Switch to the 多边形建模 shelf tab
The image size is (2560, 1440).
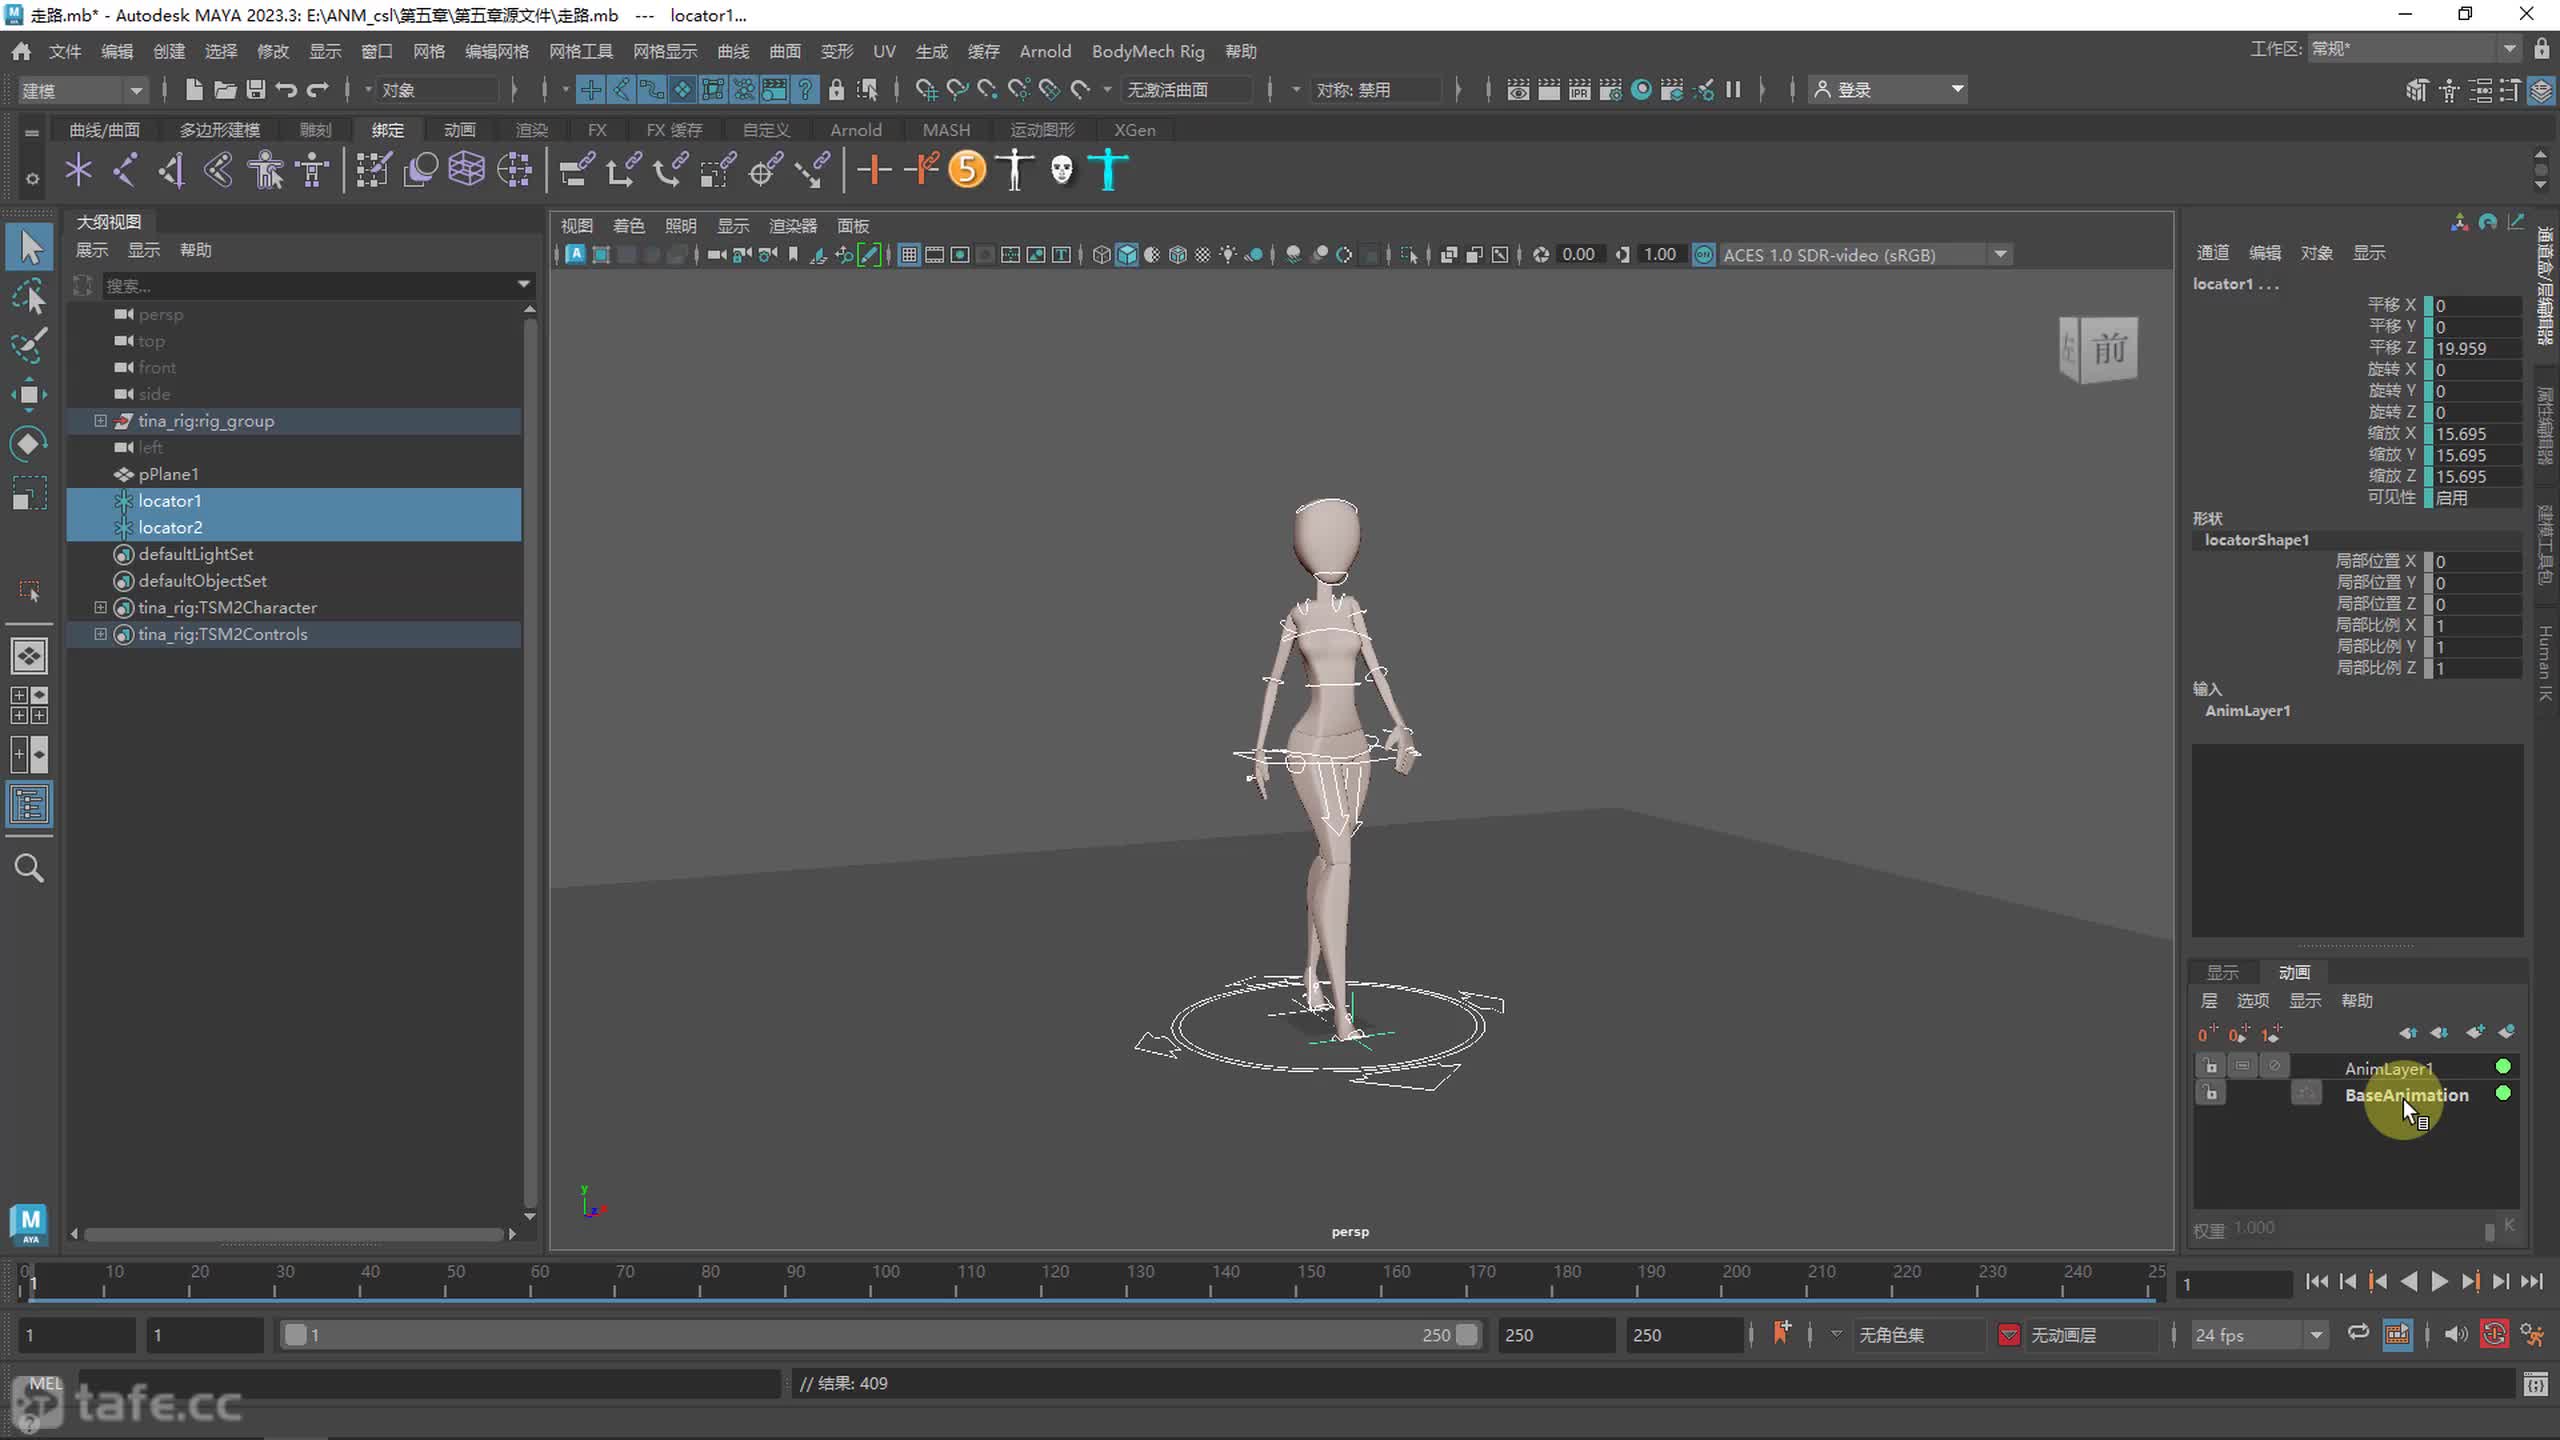[x=219, y=130]
